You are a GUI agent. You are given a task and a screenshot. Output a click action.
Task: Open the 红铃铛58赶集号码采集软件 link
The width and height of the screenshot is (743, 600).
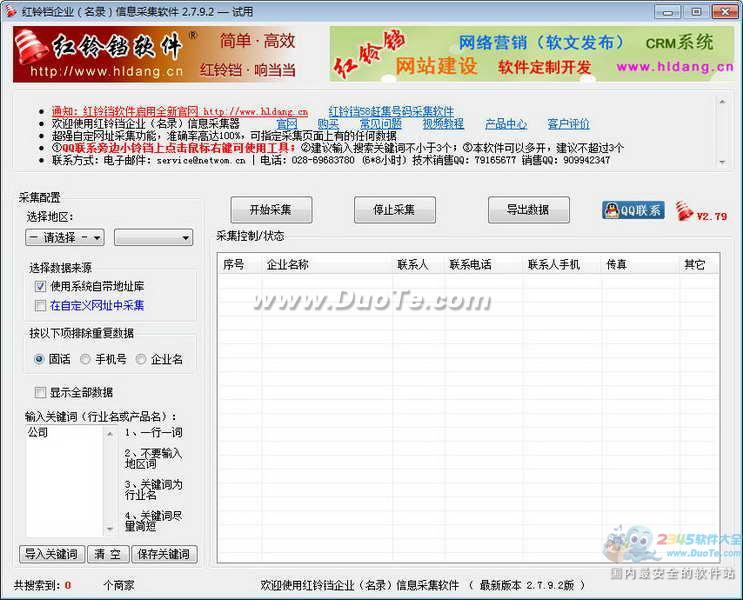(x=391, y=111)
